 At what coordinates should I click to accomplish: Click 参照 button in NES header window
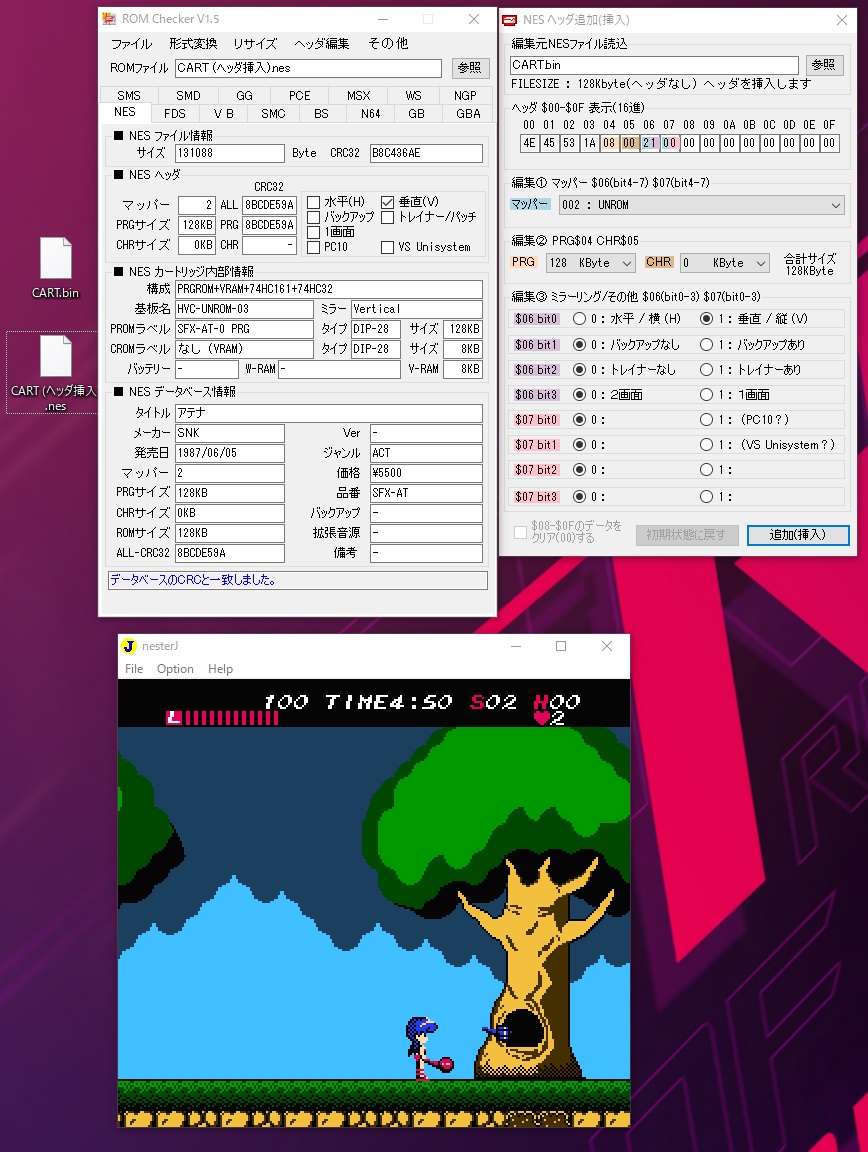point(823,65)
